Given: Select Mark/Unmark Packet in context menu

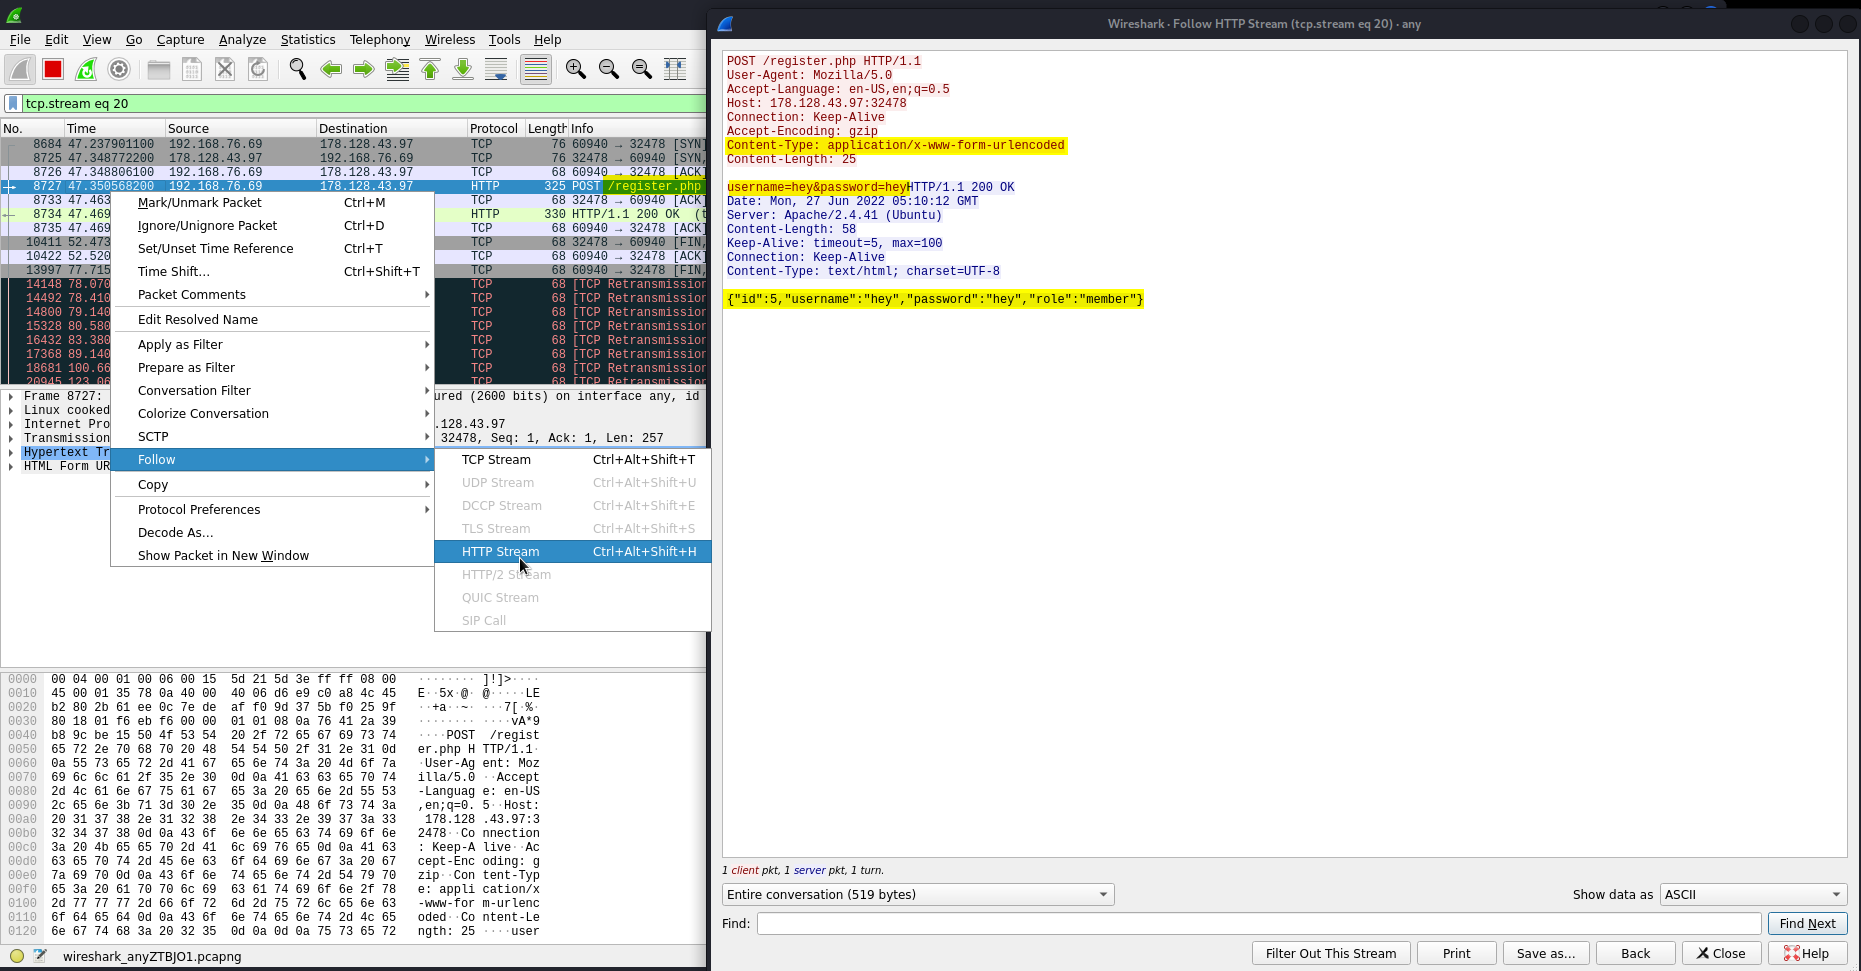Looking at the screenshot, I should [x=272, y=202].
